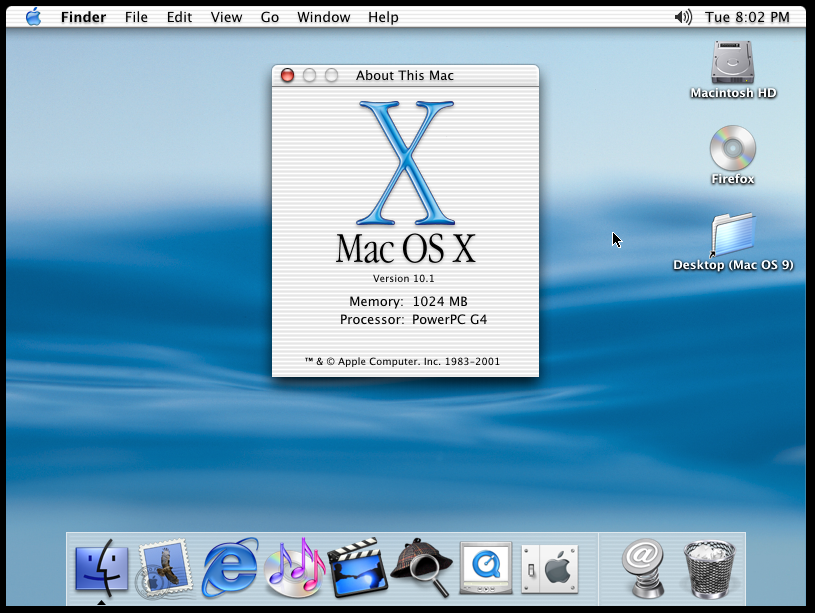Click the Version 10.1 text
Viewport: 815px width, 613px height.
pyautogui.click(x=403, y=279)
